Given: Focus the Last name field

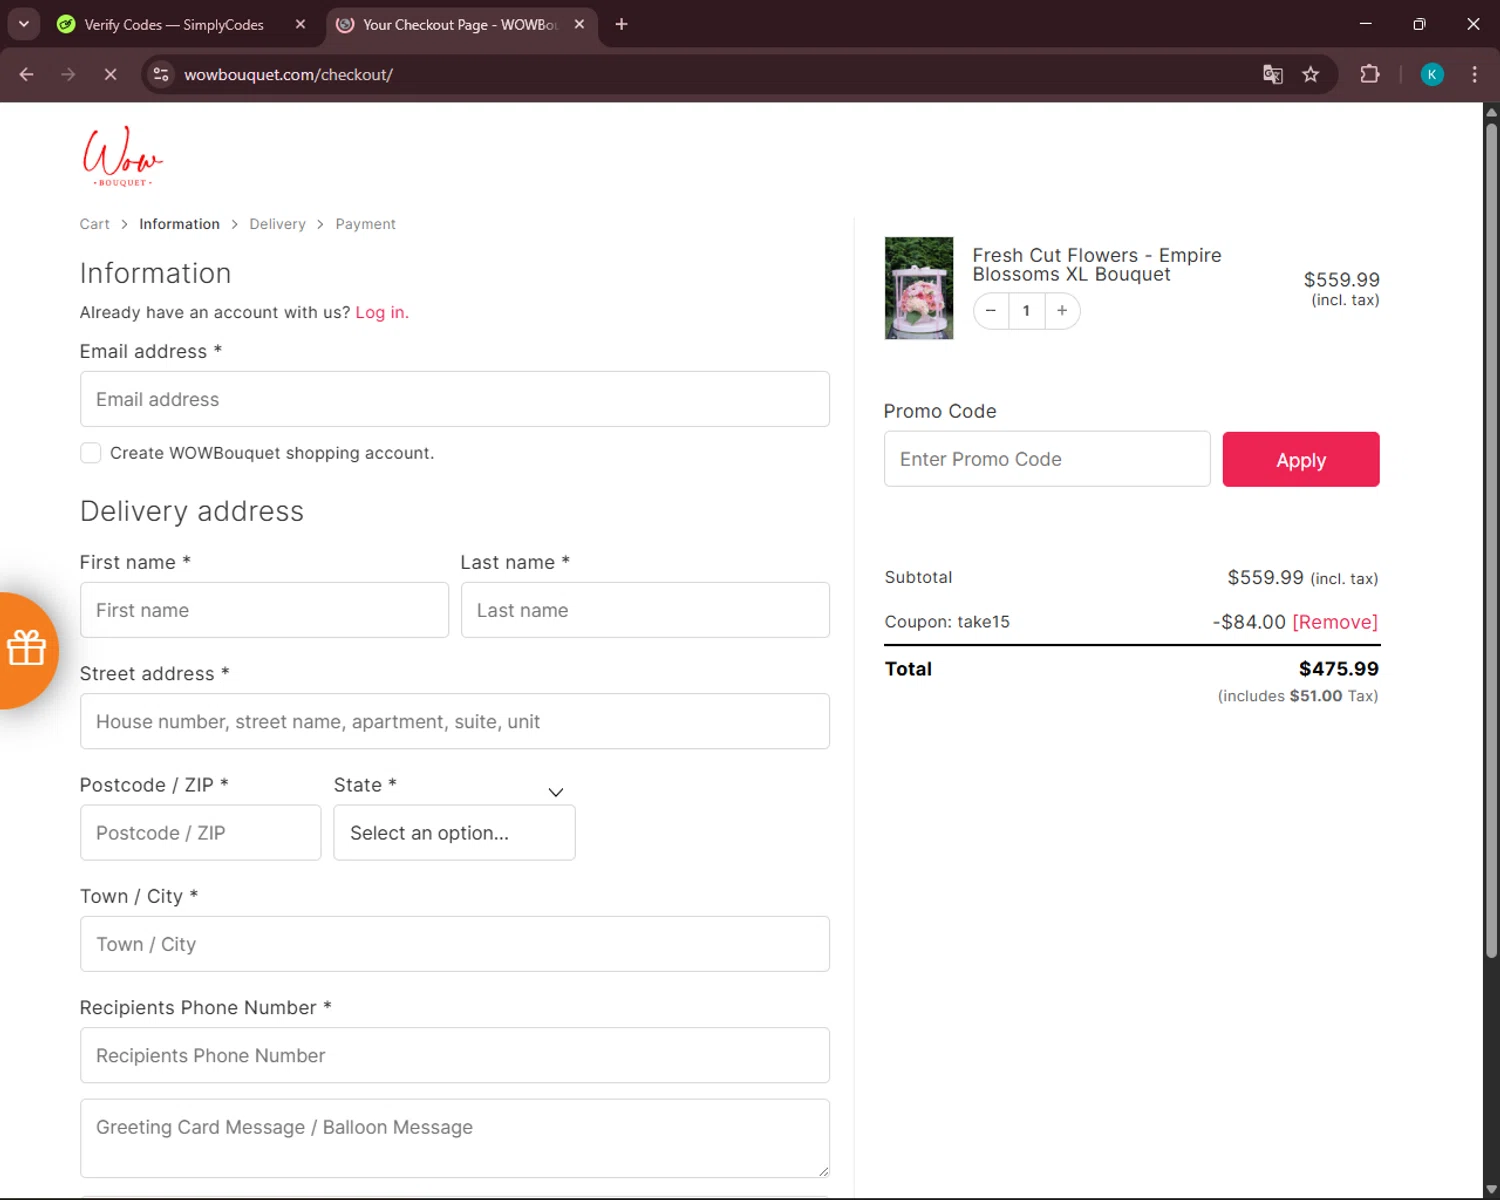Looking at the screenshot, I should coord(645,610).
